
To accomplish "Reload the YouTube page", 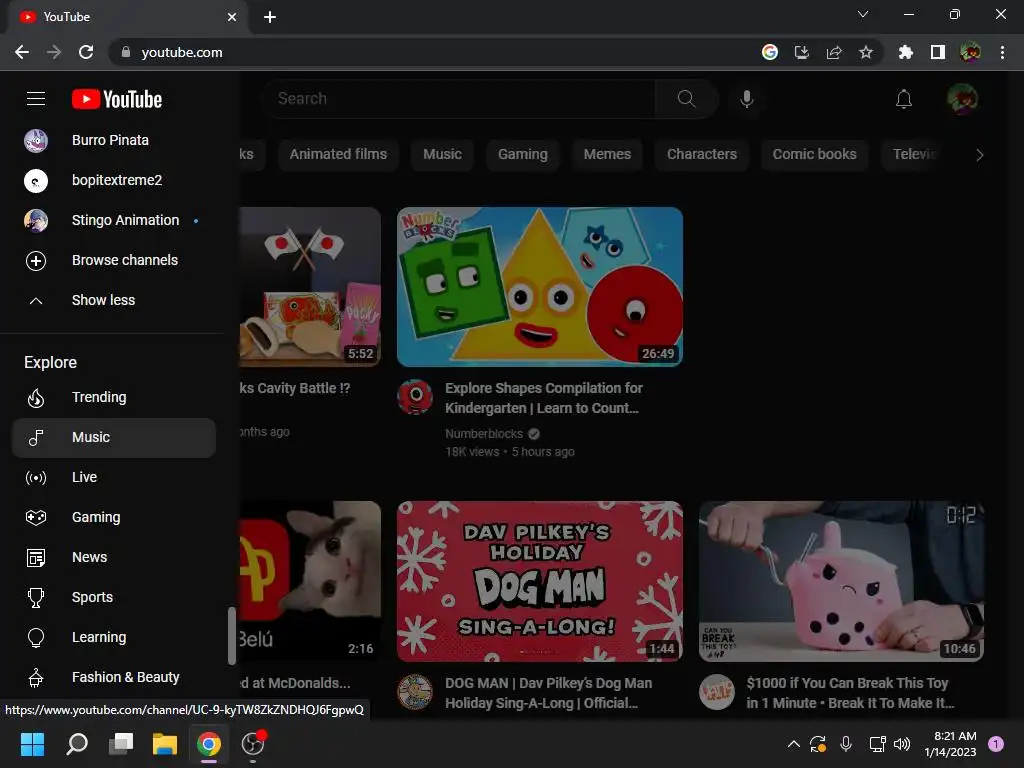I will 86,52.
